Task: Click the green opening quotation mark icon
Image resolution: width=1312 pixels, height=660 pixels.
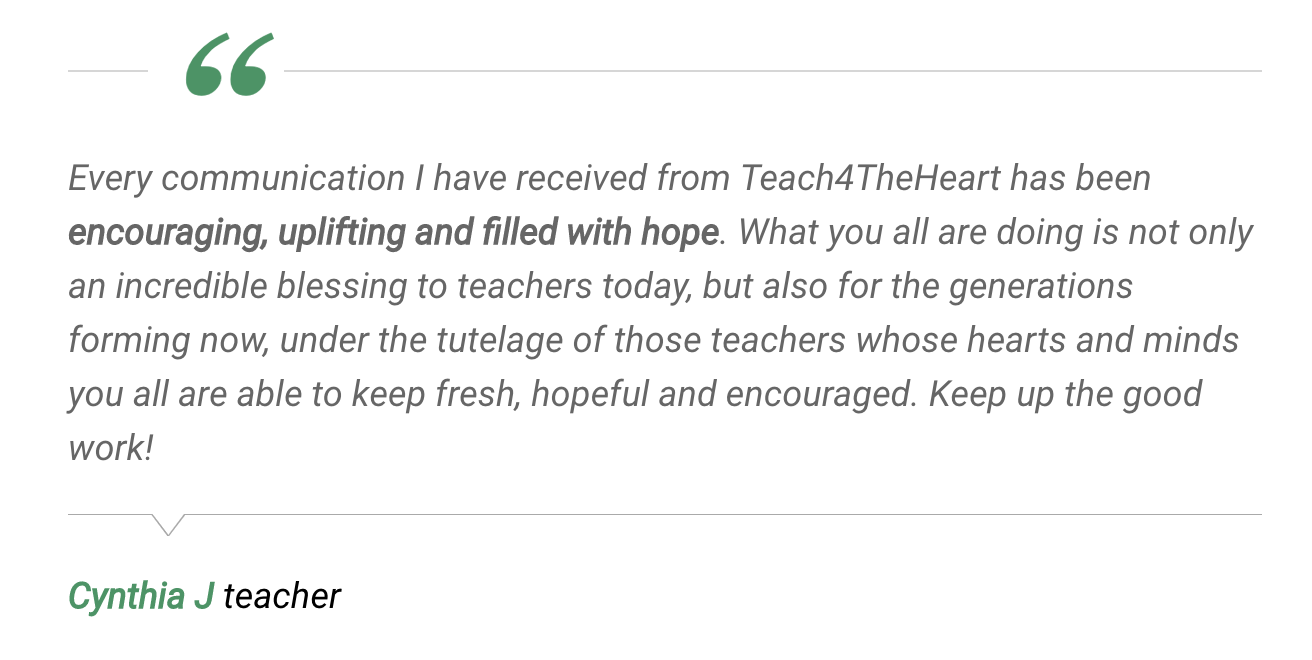Action: click(228, 65)
